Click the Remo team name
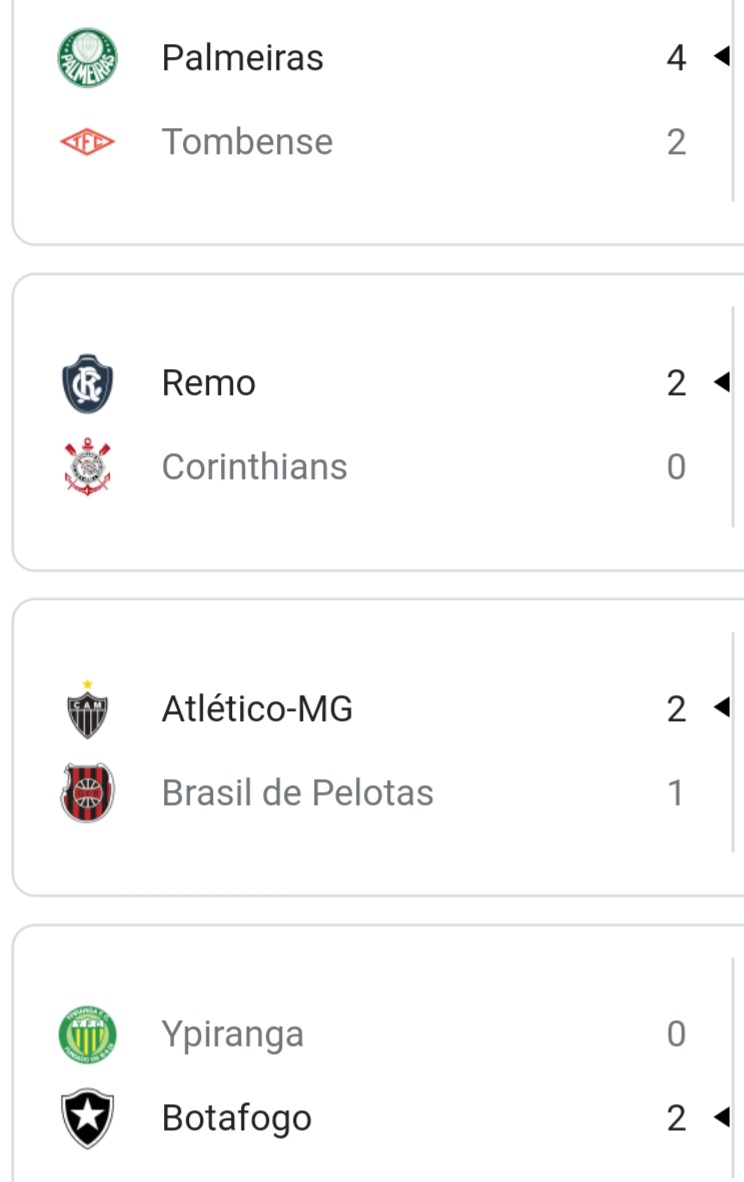Image resolution: width=744 pixels, height=1182 pixels. point(208,383)
